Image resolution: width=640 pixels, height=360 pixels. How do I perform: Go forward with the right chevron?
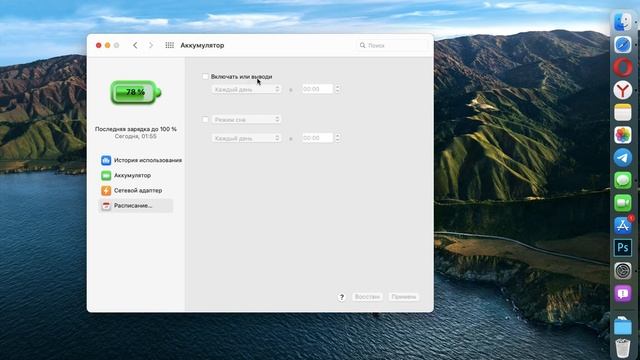[151, 45]
